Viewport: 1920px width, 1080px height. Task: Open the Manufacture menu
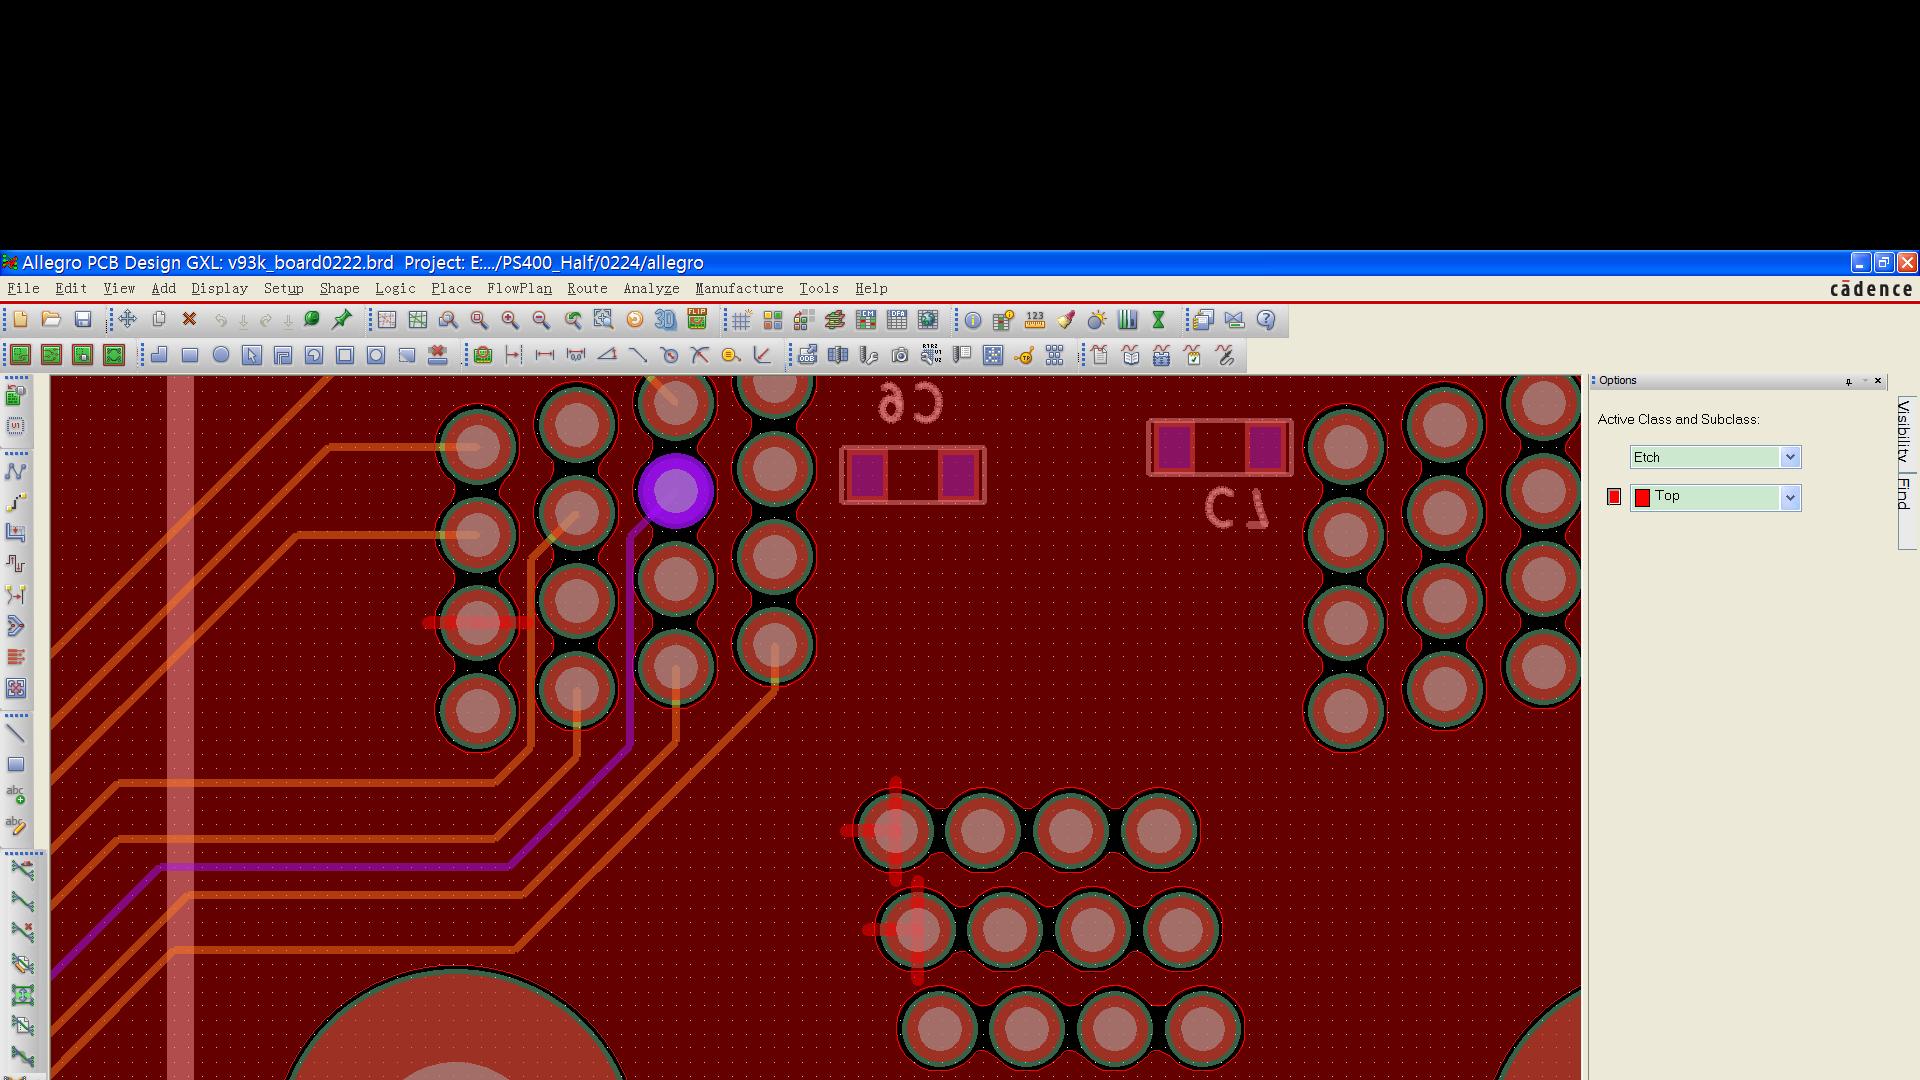pos(739,288)
